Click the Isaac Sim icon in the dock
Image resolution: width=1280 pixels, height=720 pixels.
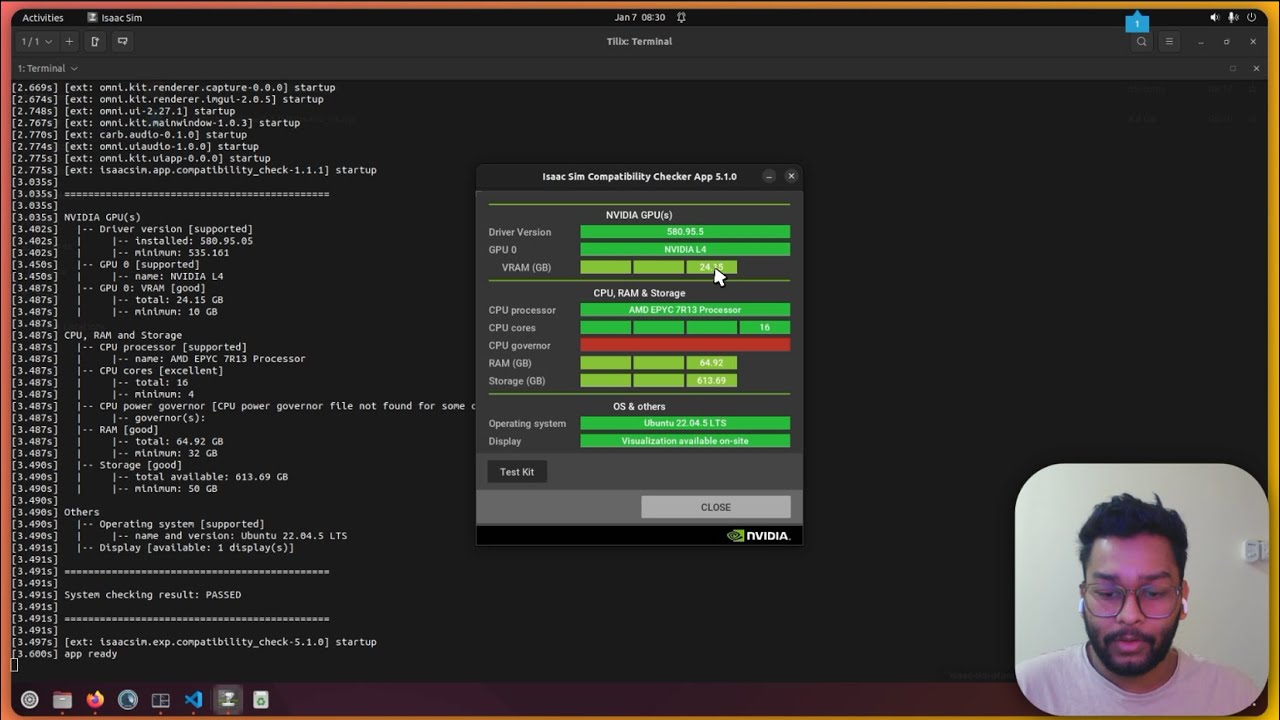227,700
